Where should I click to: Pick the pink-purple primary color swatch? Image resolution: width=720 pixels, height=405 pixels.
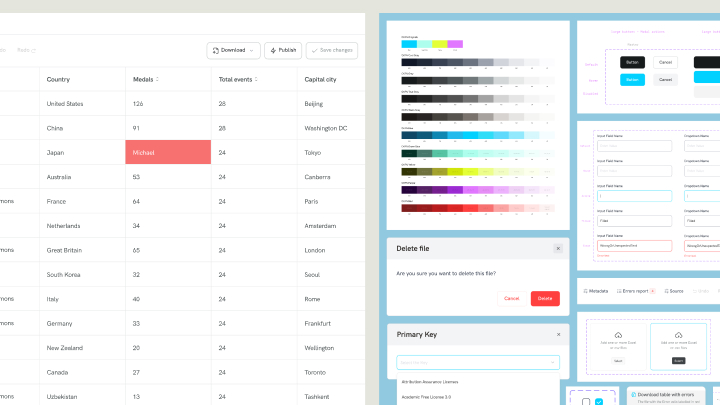coord(455,44)
